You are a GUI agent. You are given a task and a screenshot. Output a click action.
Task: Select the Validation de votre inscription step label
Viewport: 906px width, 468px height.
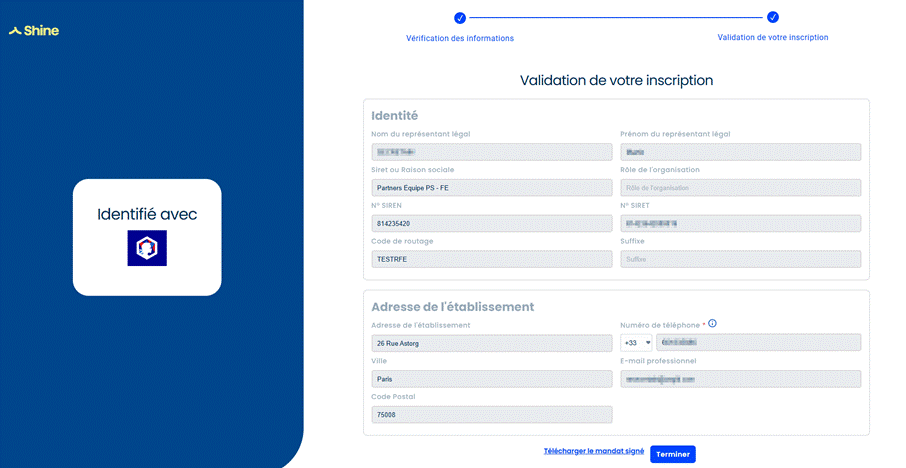[773, 38]
